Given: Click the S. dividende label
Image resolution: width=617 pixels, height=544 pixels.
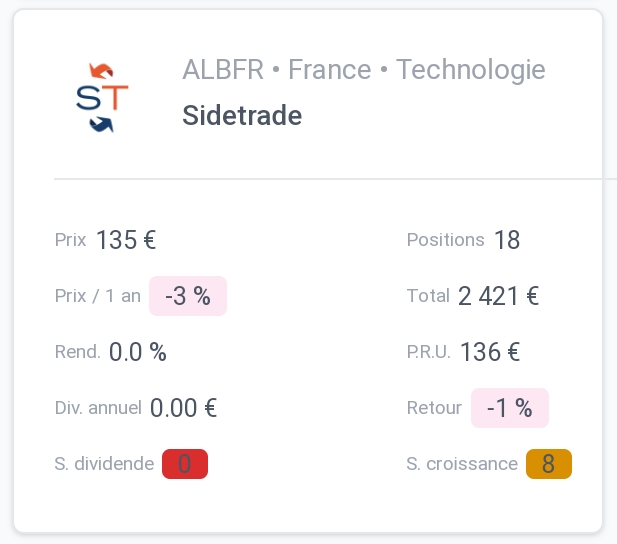Looking at the screenshot, I should [x=104, y=464].
